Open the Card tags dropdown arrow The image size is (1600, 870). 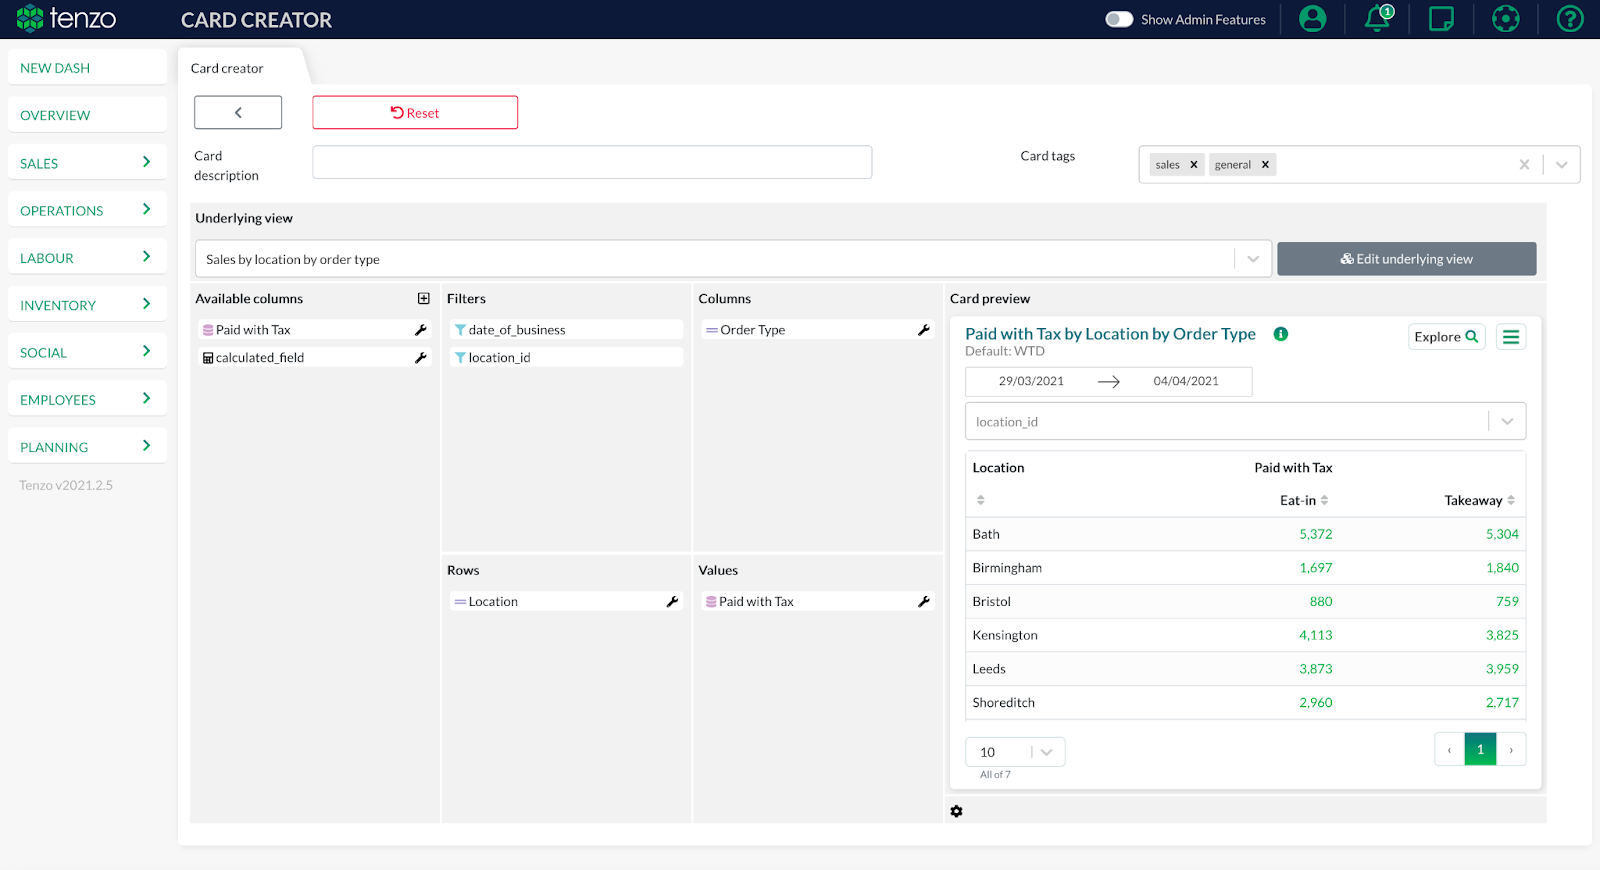coord(1561,165)
